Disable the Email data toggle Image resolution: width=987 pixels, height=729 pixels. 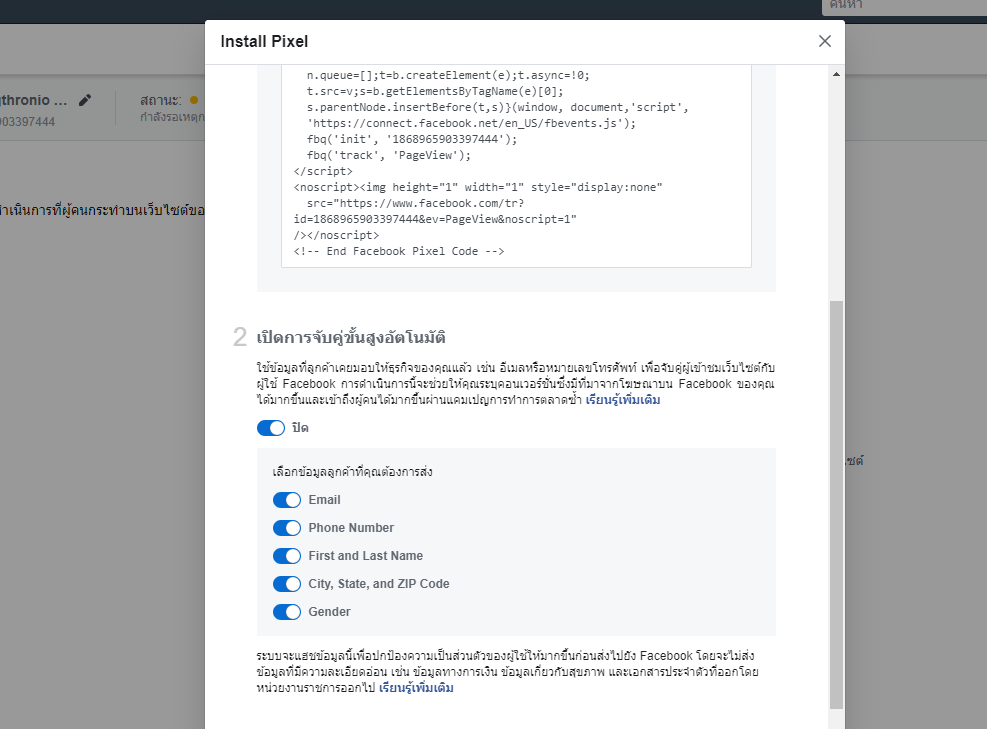click(x=287, y=500)
